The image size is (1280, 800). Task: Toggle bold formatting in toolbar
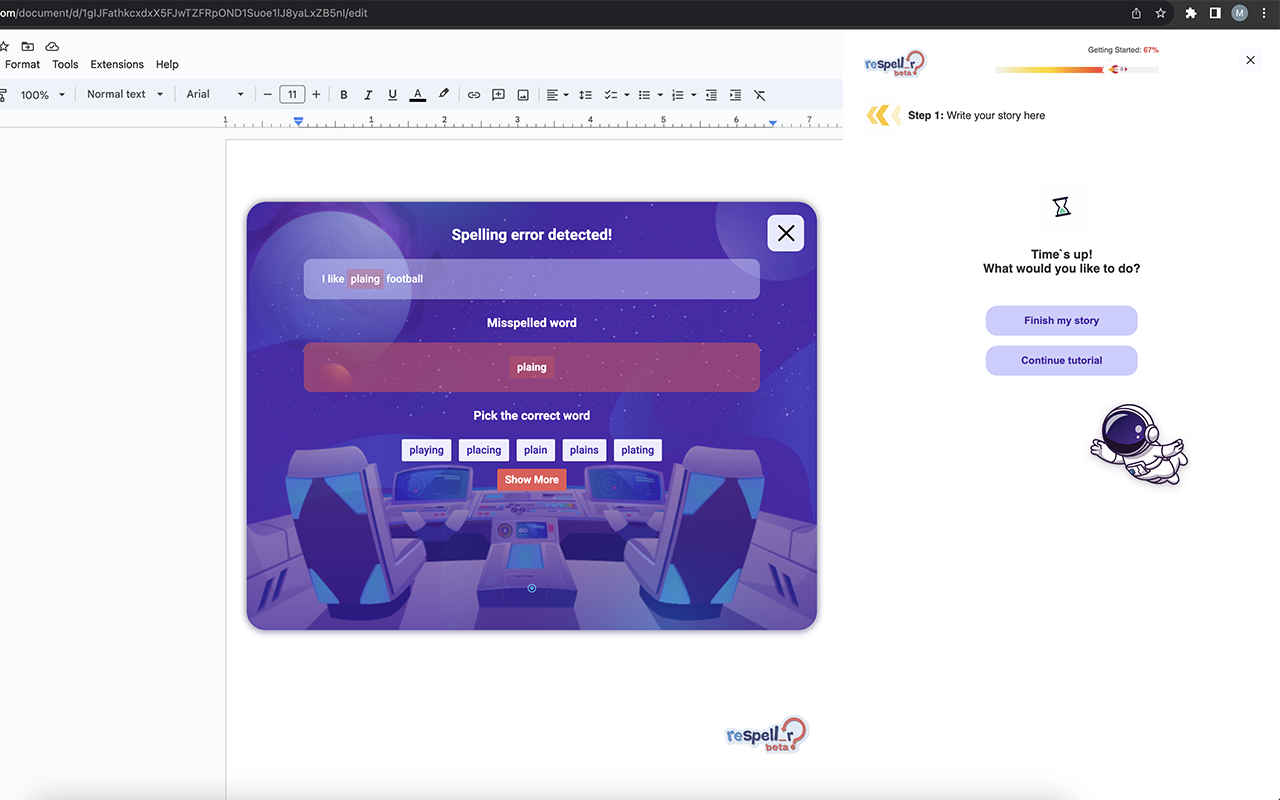click(344, 95)
